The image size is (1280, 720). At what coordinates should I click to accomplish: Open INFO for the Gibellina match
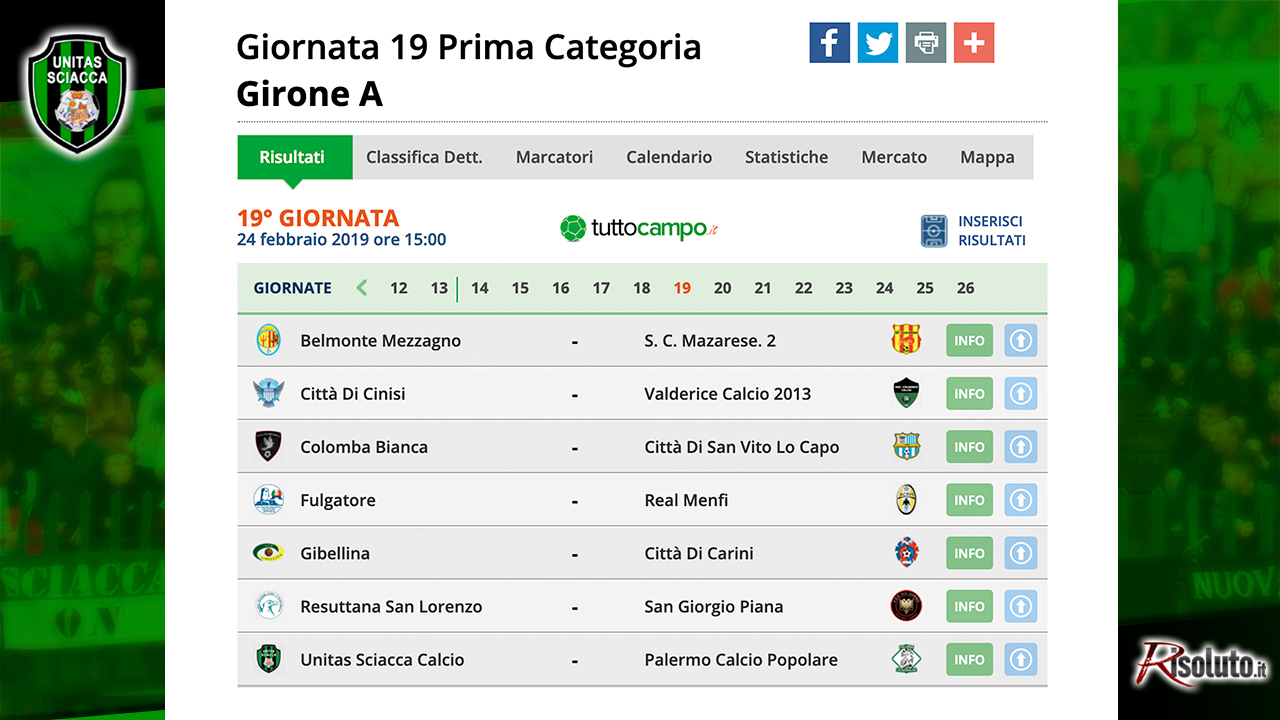pos(970,553)
